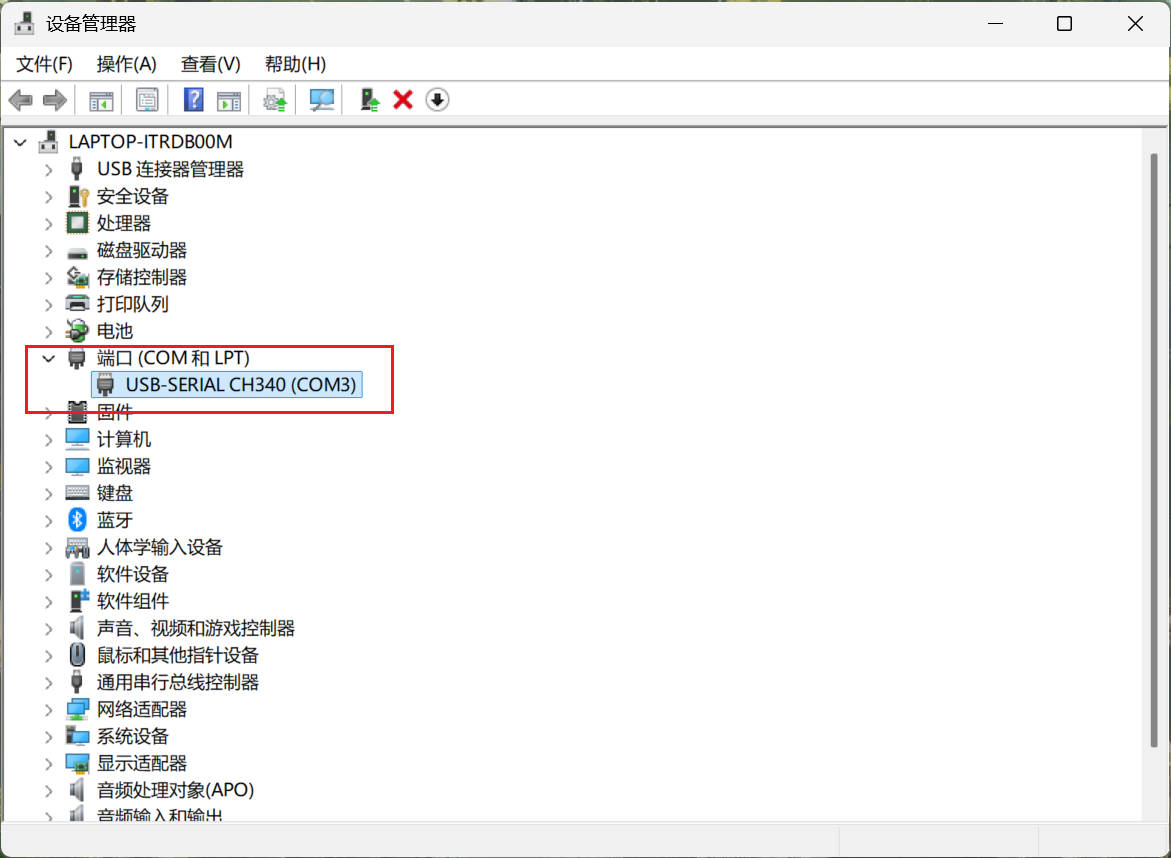
Task: Click the 人体学输入设备 icon
Action: pyautogui.click(x=77, y=547)
